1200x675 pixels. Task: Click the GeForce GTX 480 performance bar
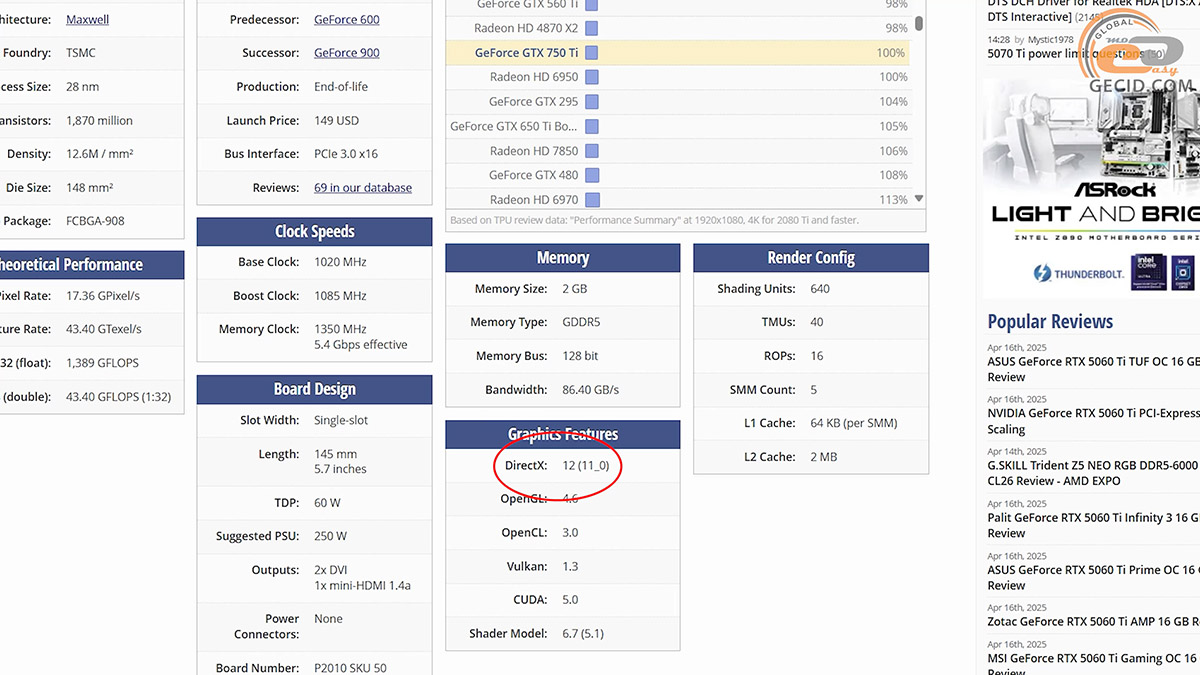tap(591, 175)
